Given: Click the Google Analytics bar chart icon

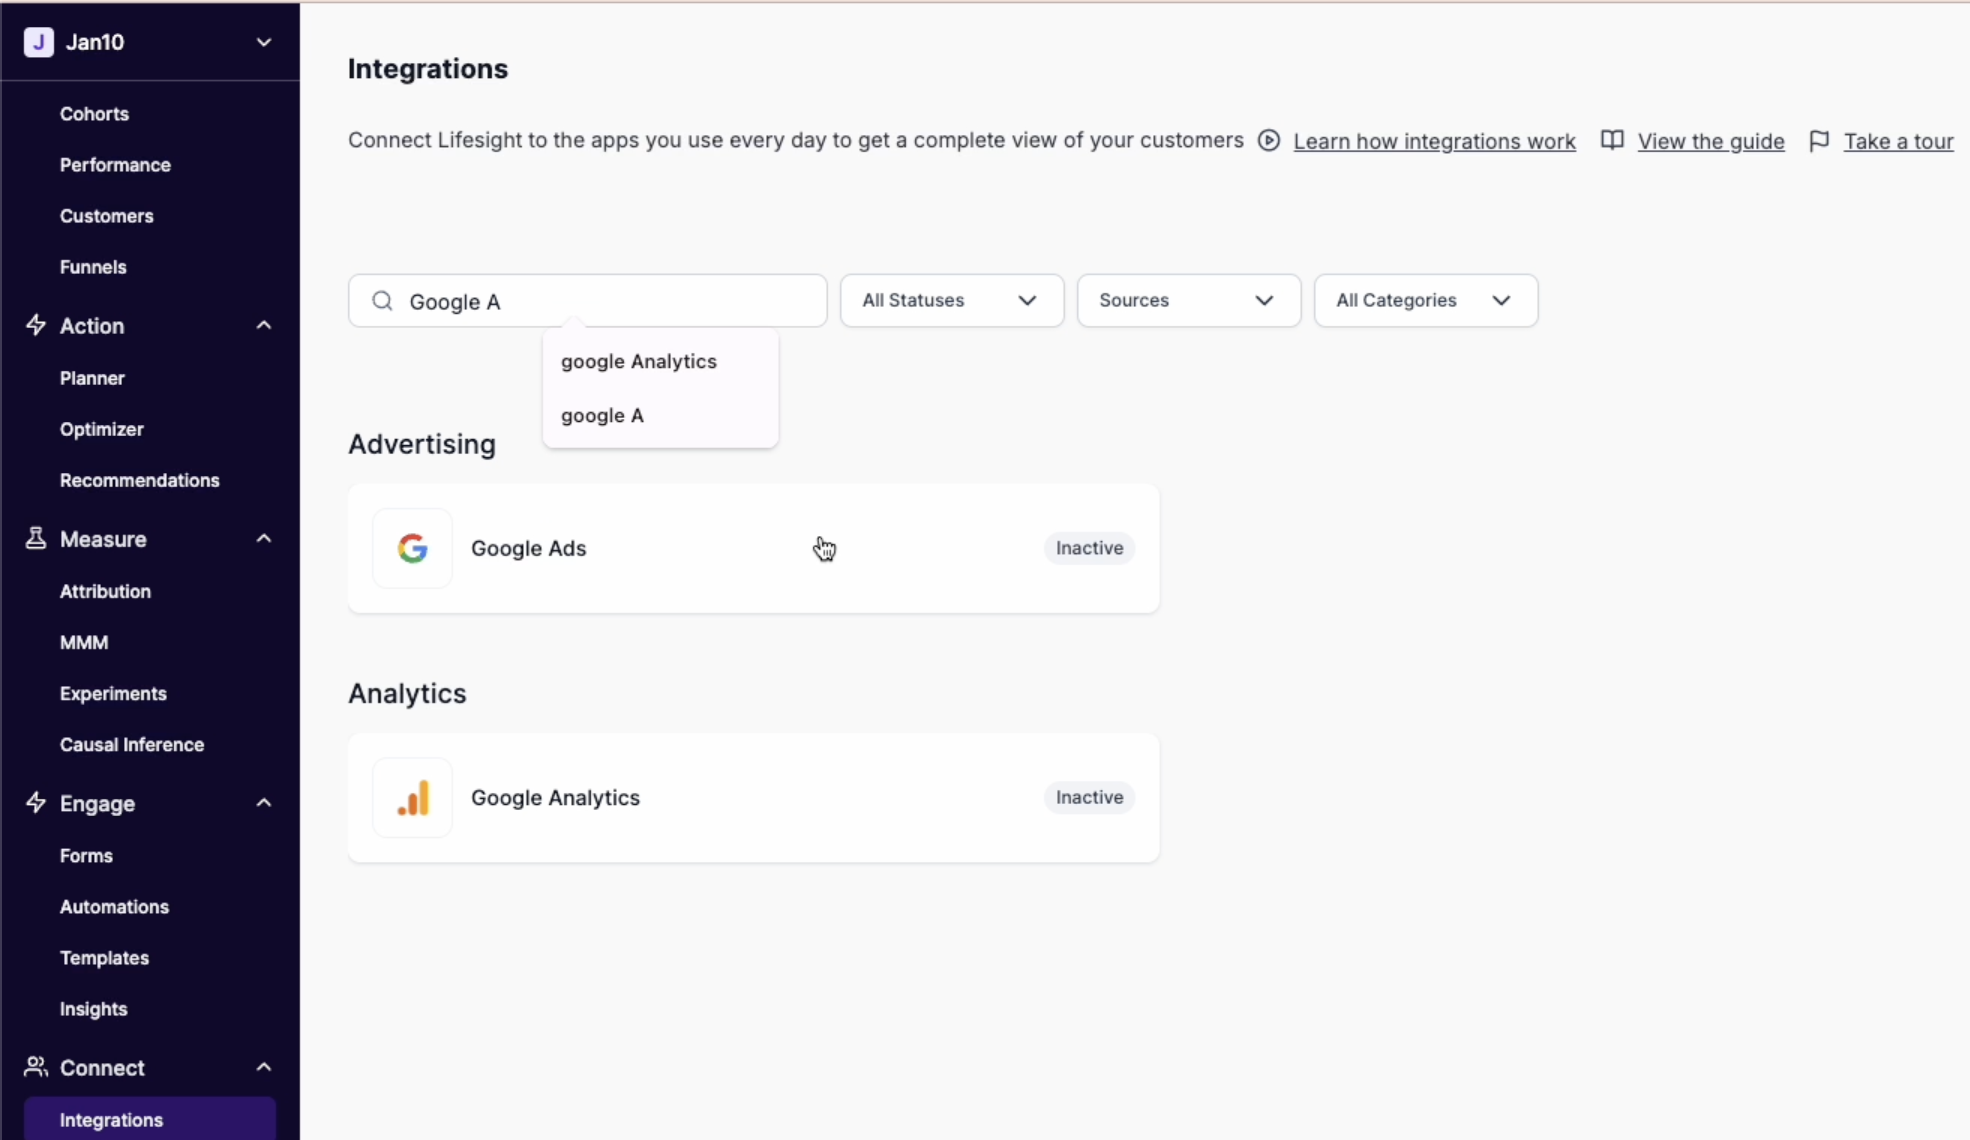Looking at the screenshot, I should [412, 798].
